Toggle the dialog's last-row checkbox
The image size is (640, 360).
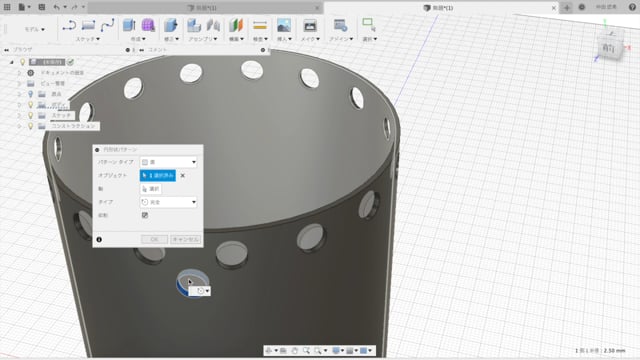tap(145, 215)
